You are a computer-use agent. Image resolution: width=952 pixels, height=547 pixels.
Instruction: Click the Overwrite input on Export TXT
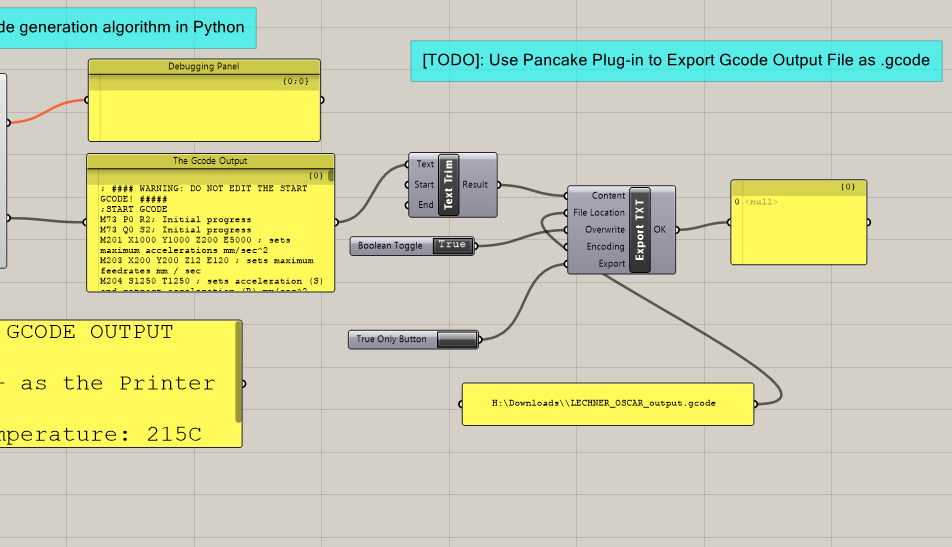(605, 229)
